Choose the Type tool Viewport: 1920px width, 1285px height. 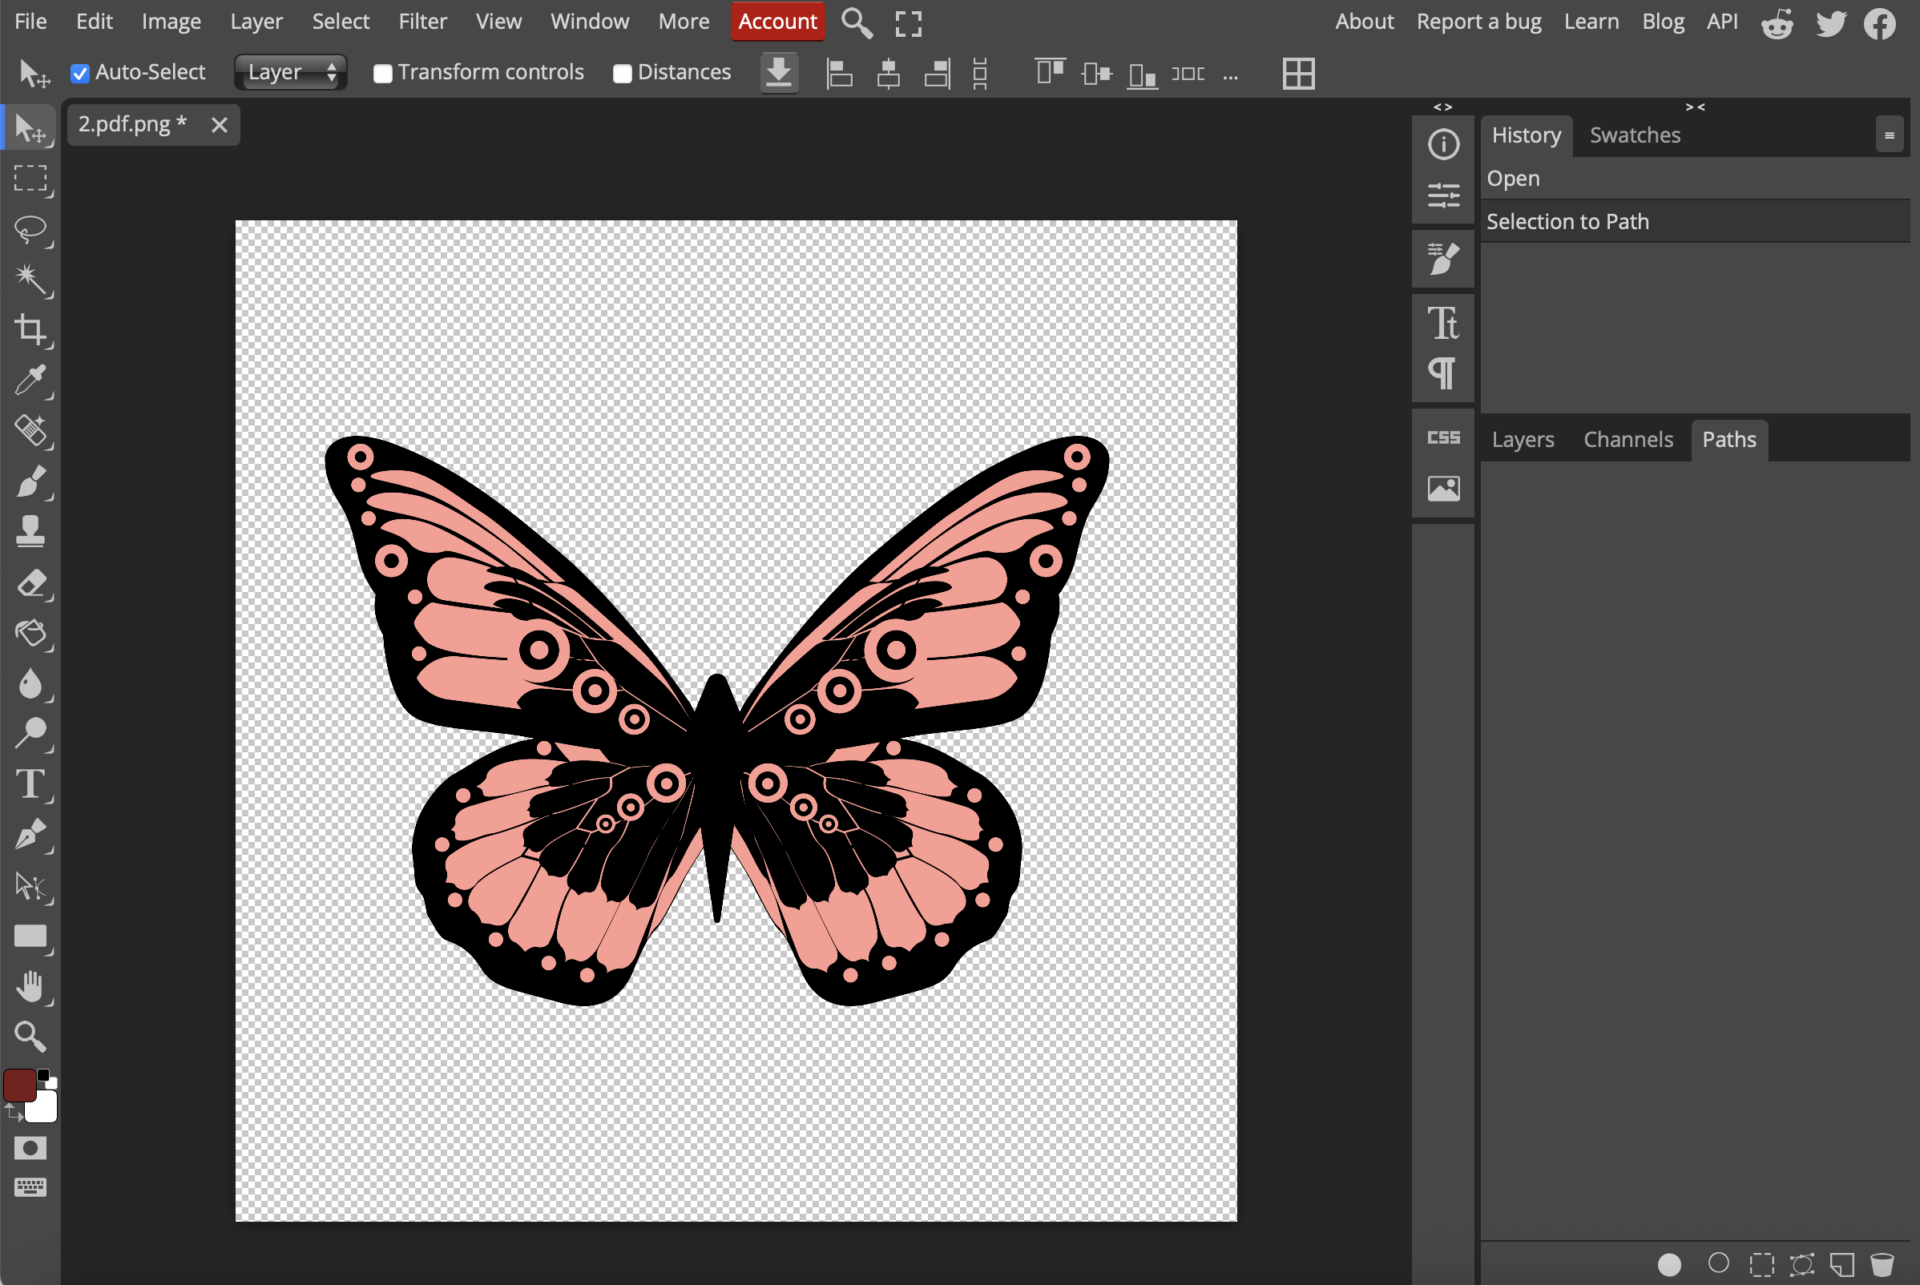pyautogui.click(x=30, y=785)
